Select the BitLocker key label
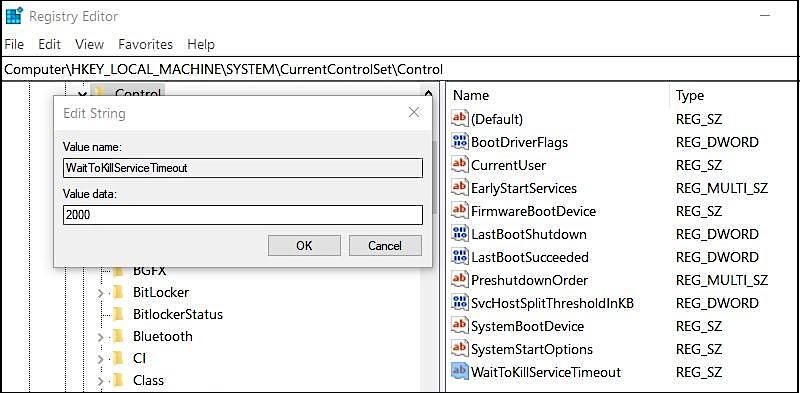 (x=161, y=292)
